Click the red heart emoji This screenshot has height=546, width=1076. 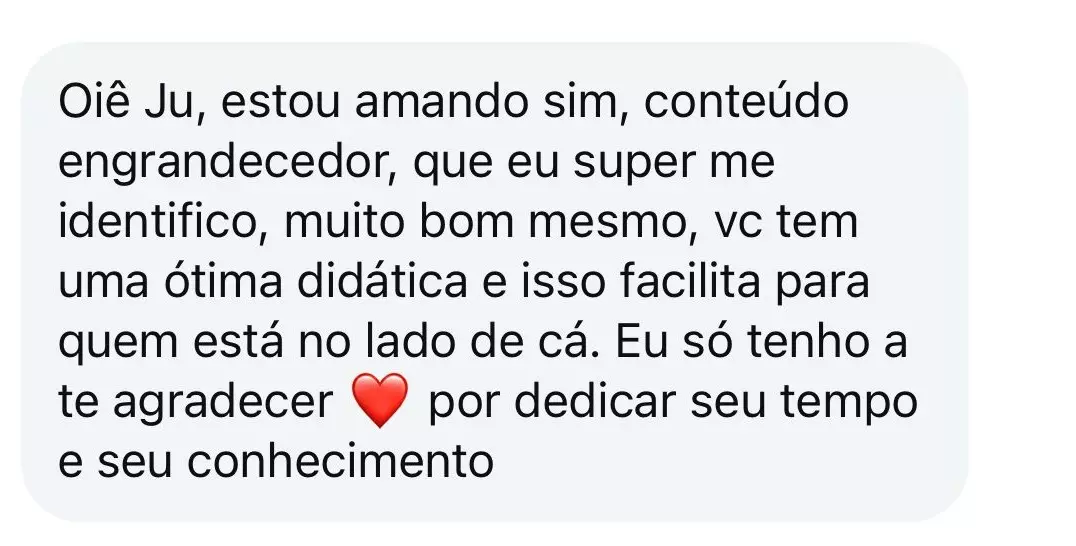point(381,402)
